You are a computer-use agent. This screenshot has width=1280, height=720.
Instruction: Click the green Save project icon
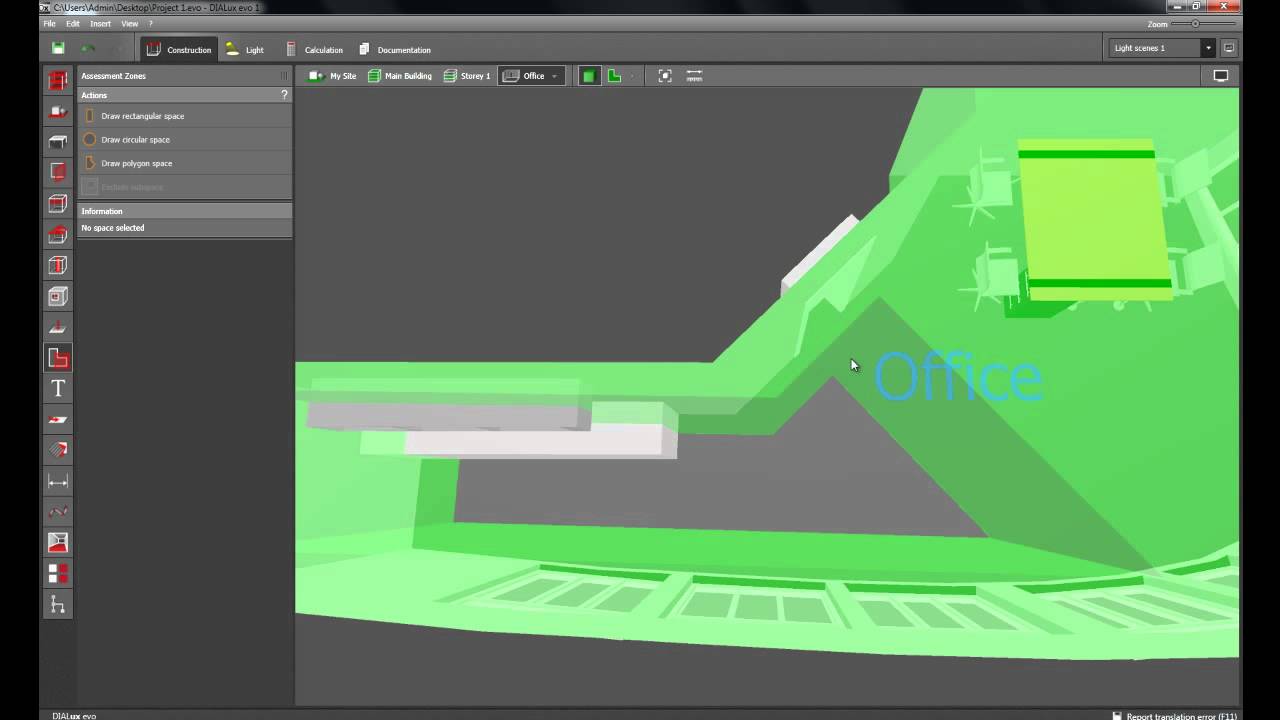click(x=58, y=48)
